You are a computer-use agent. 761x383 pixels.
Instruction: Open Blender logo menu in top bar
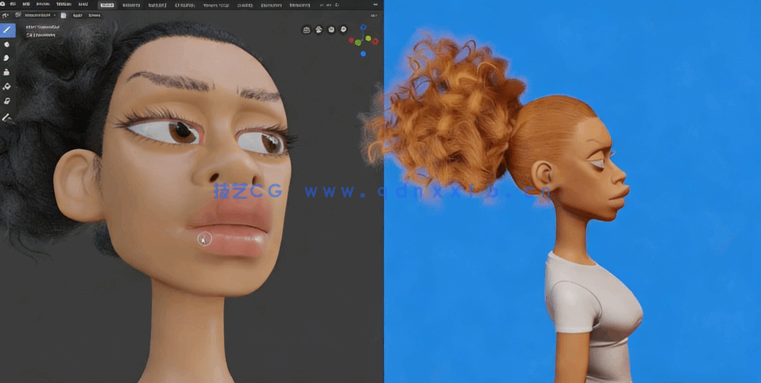pyautogui.click(x=3, y=4)
